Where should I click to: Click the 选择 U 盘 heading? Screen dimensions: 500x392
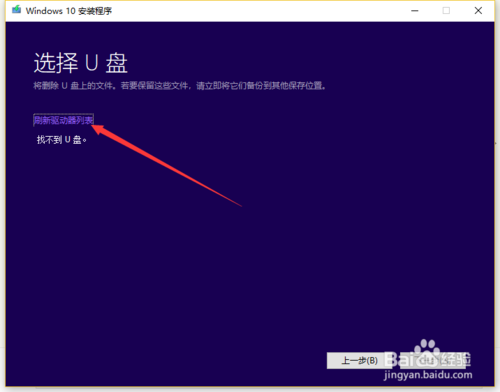click(81, 63)
